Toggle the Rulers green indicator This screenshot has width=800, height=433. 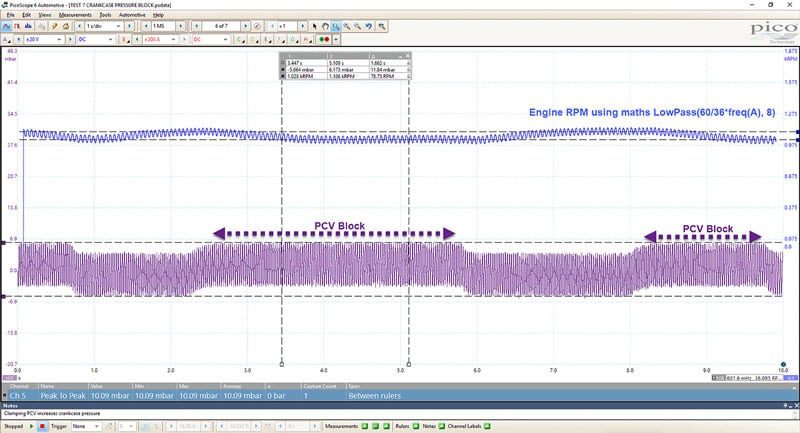tap(416, 426)
